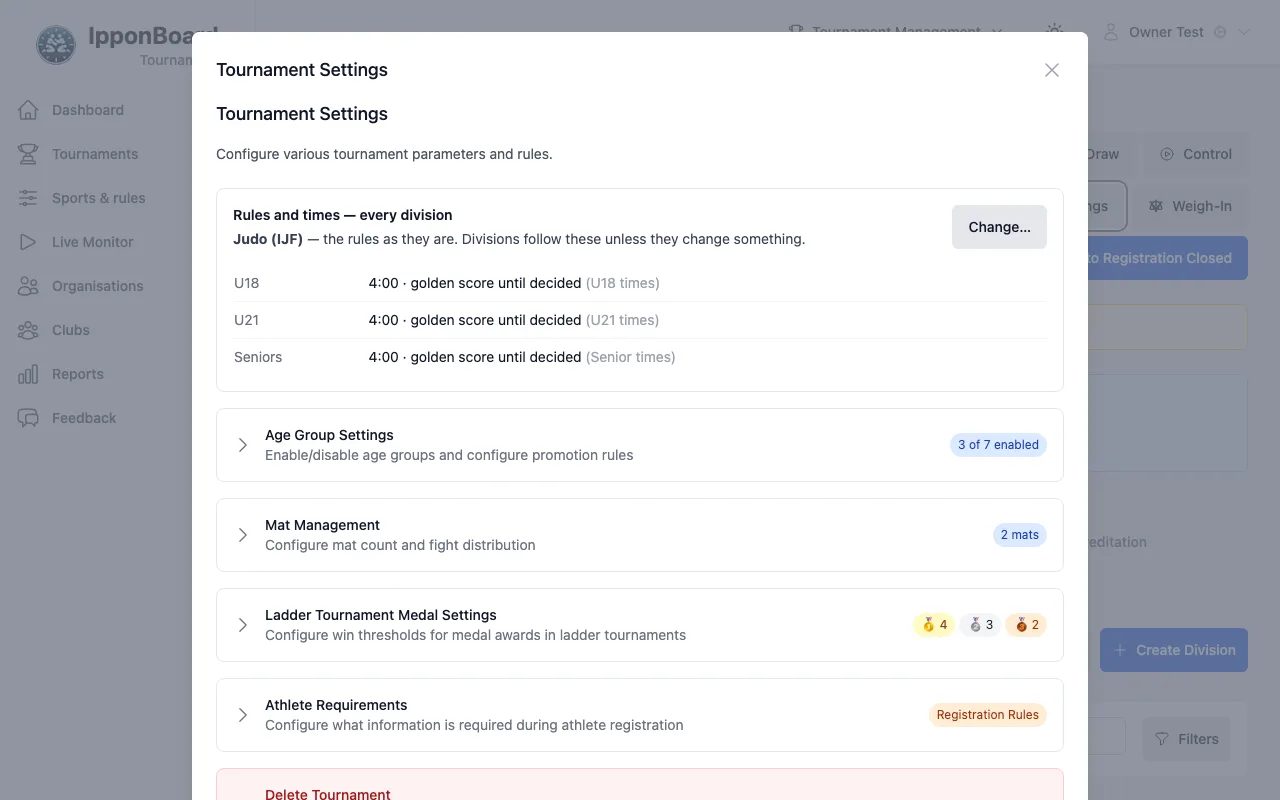
Task: Click the Dashboard home icon in sidebar
Action: (28, 110)
